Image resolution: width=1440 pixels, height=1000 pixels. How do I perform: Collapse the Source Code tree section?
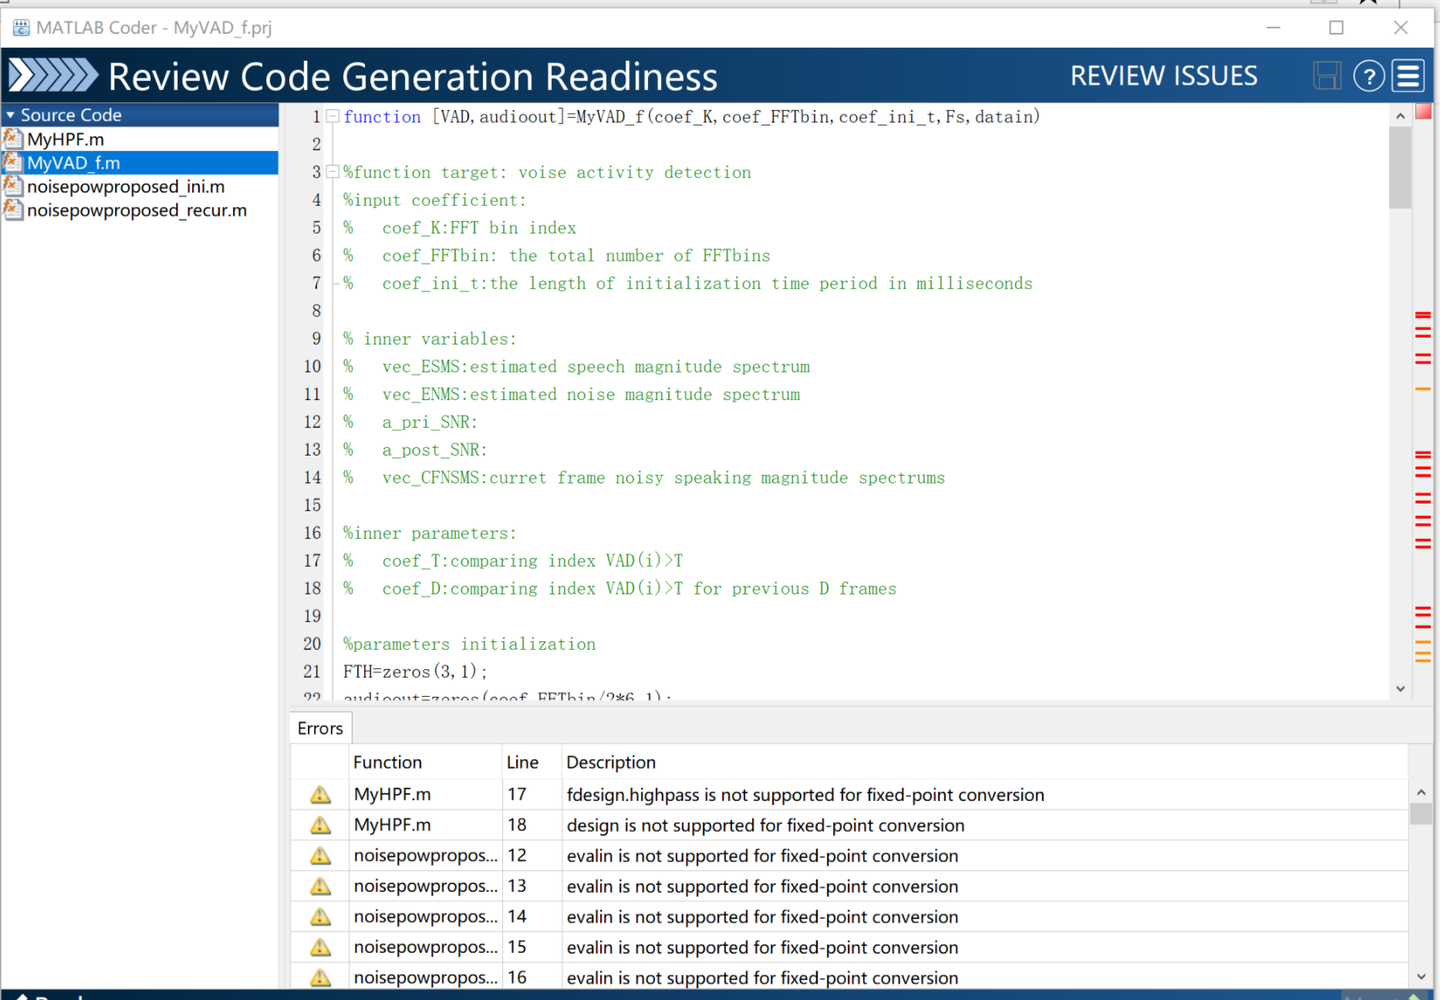(11, 116)
